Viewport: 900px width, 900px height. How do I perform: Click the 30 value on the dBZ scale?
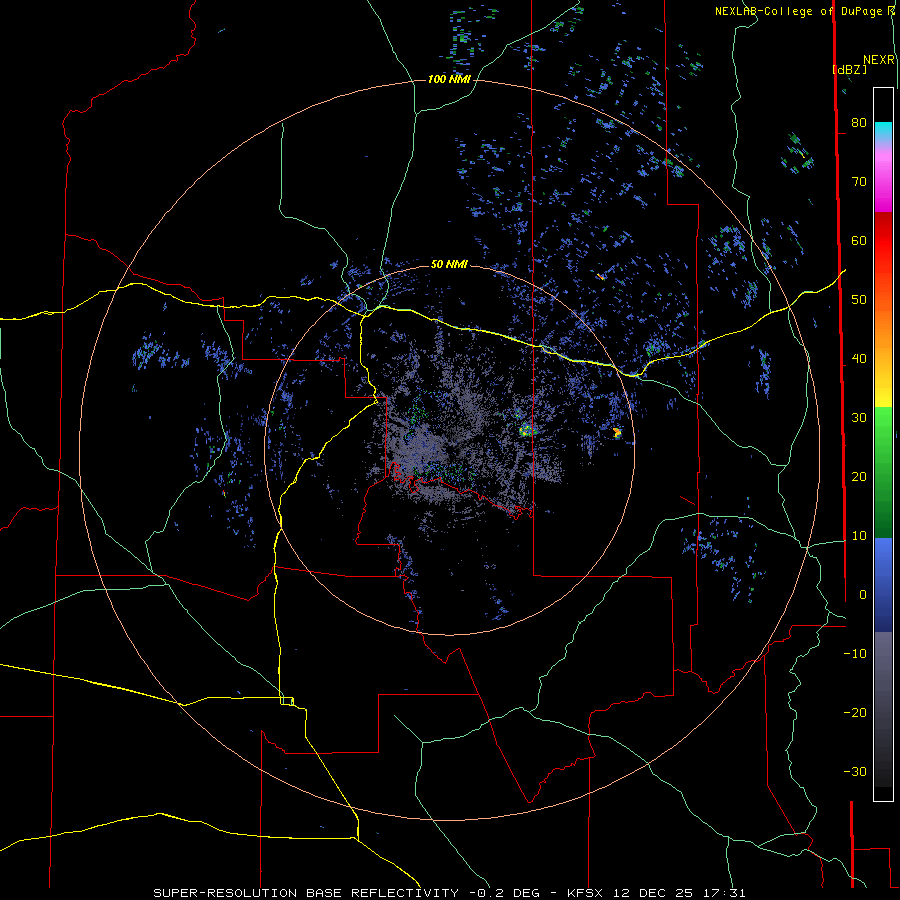click(x=859, y=418)
